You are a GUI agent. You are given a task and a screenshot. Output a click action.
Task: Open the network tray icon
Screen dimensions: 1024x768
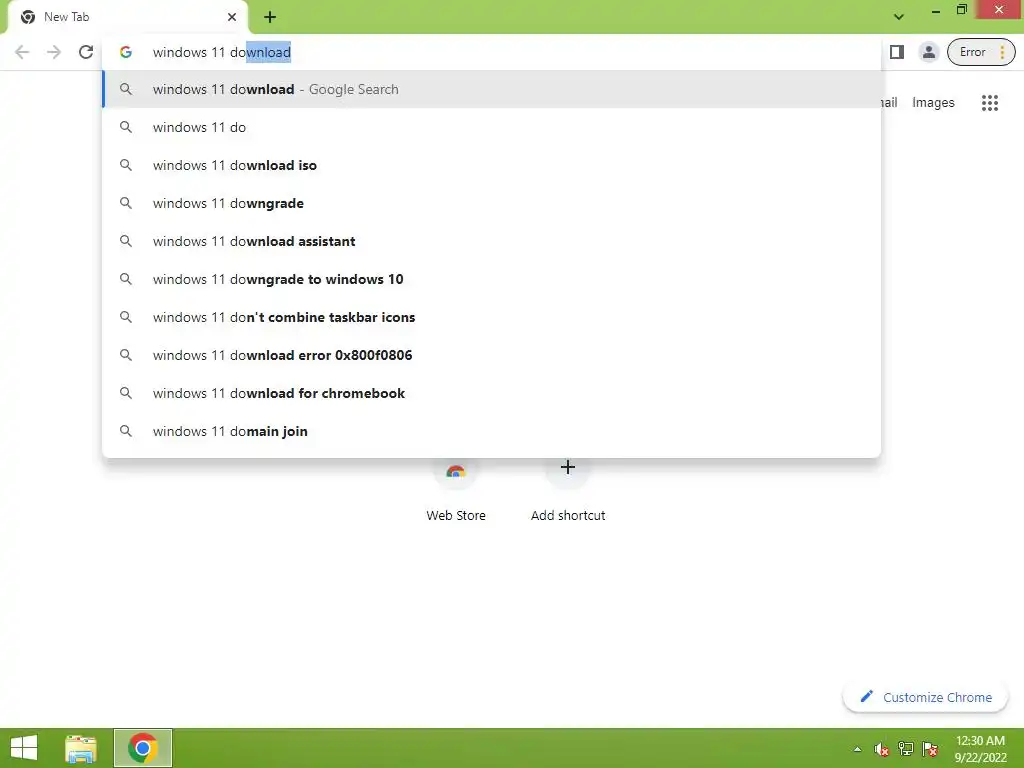click(906, 748)
